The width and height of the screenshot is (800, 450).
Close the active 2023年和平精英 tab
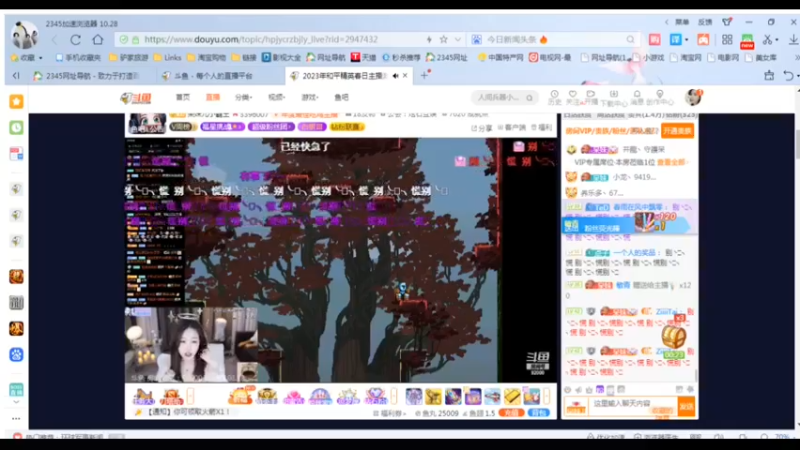point(405,76)
